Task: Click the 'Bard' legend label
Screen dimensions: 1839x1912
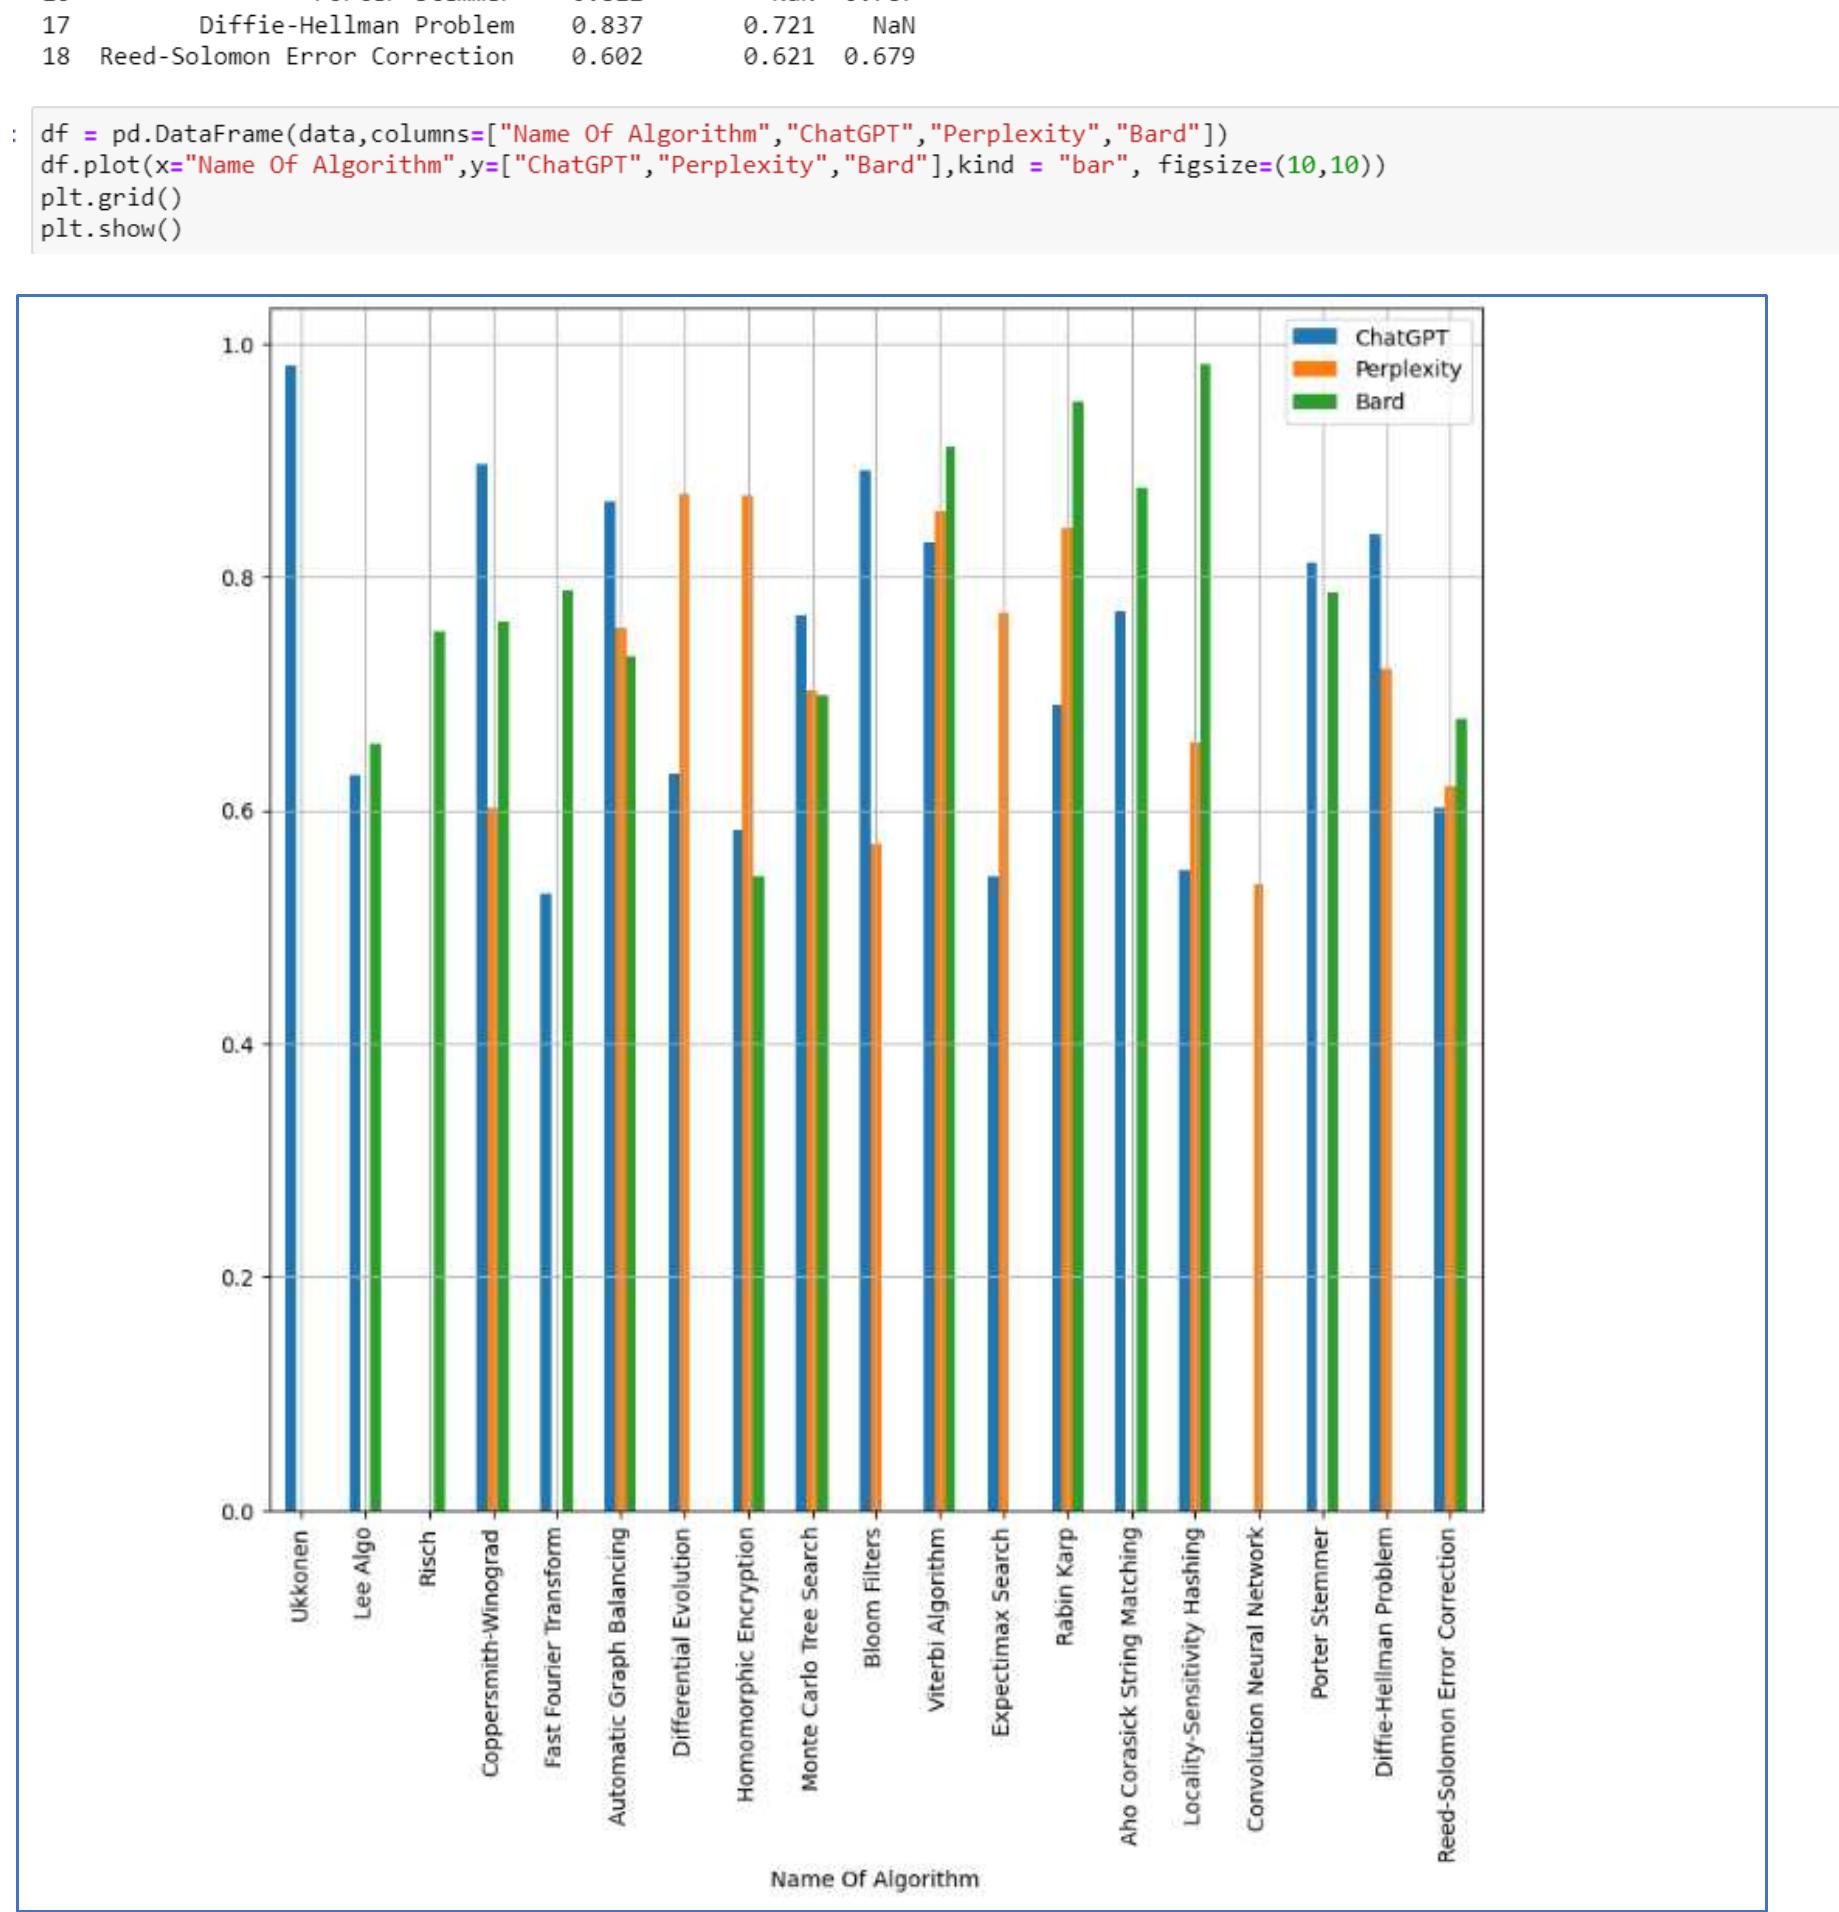Action: 1379,402
